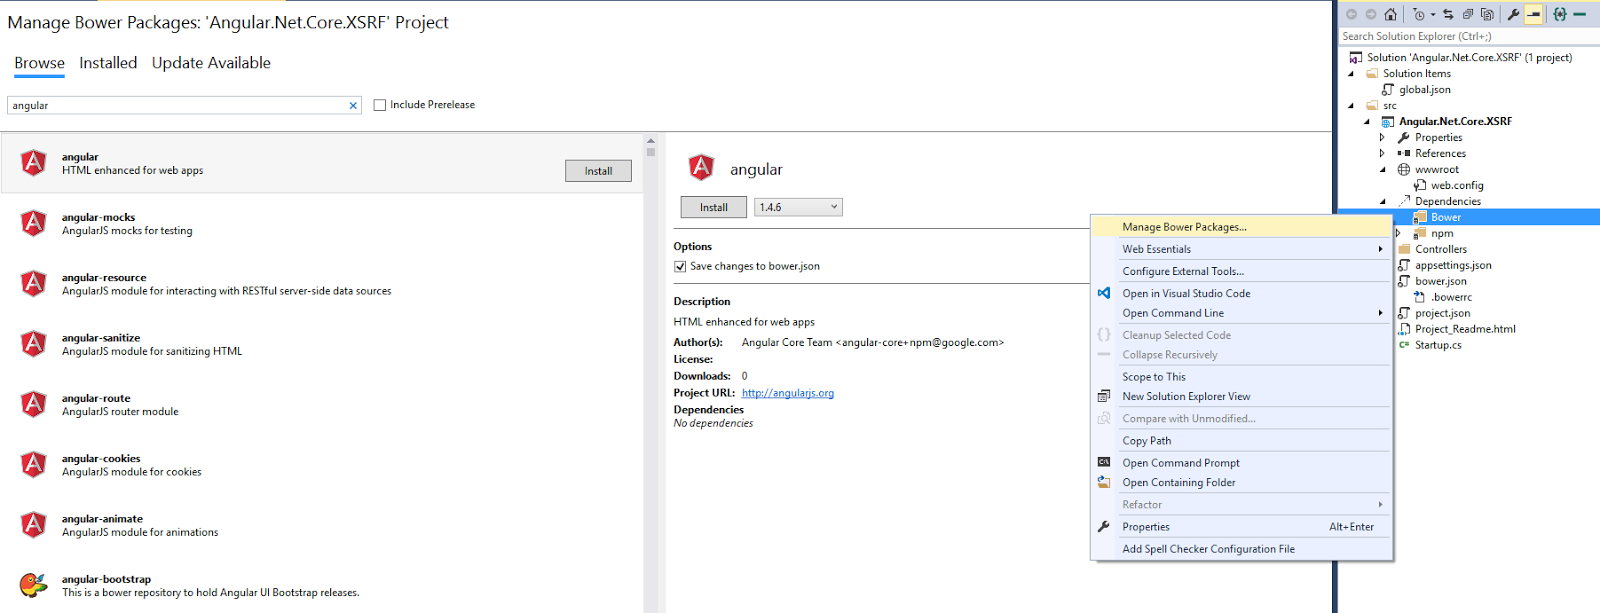Switch to the Browse tab
The height and width of the screenshot is (613, 1600).
[39, 63]
